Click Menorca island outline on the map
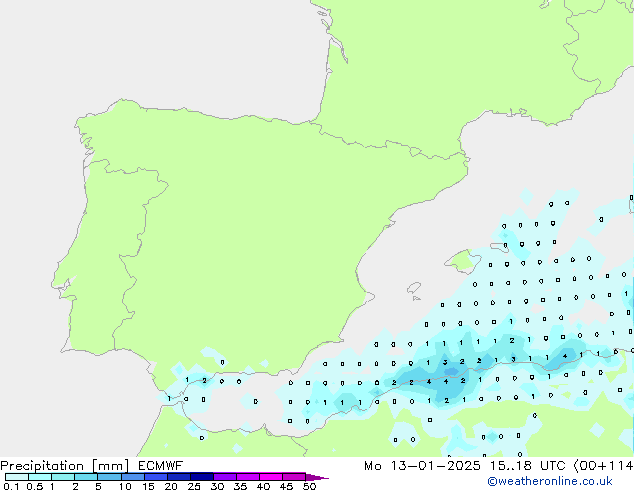The width and height of the screenshot is (634, 490). (x=499, y=247)
